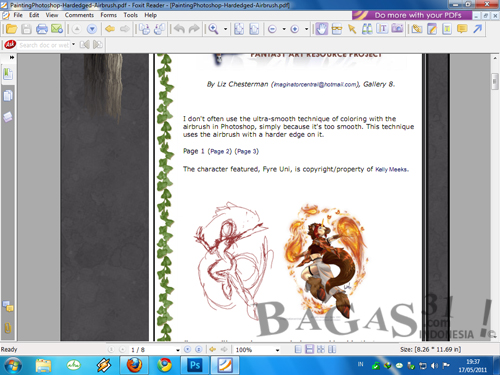500x375 pixels.
Task: Open the Zoom In tool dropdown arrow
Action: [225, 29]
